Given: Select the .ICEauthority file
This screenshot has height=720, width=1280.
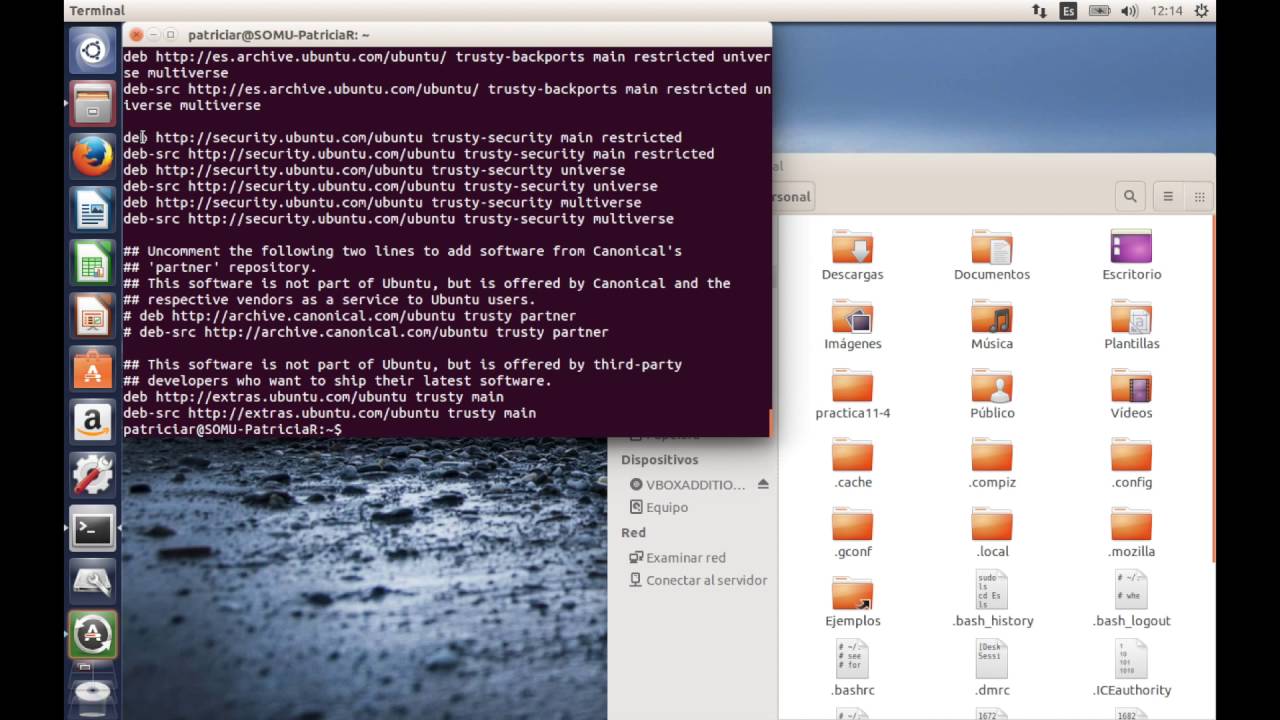Looking at the screenshot, I should (x=1131, y=668).
